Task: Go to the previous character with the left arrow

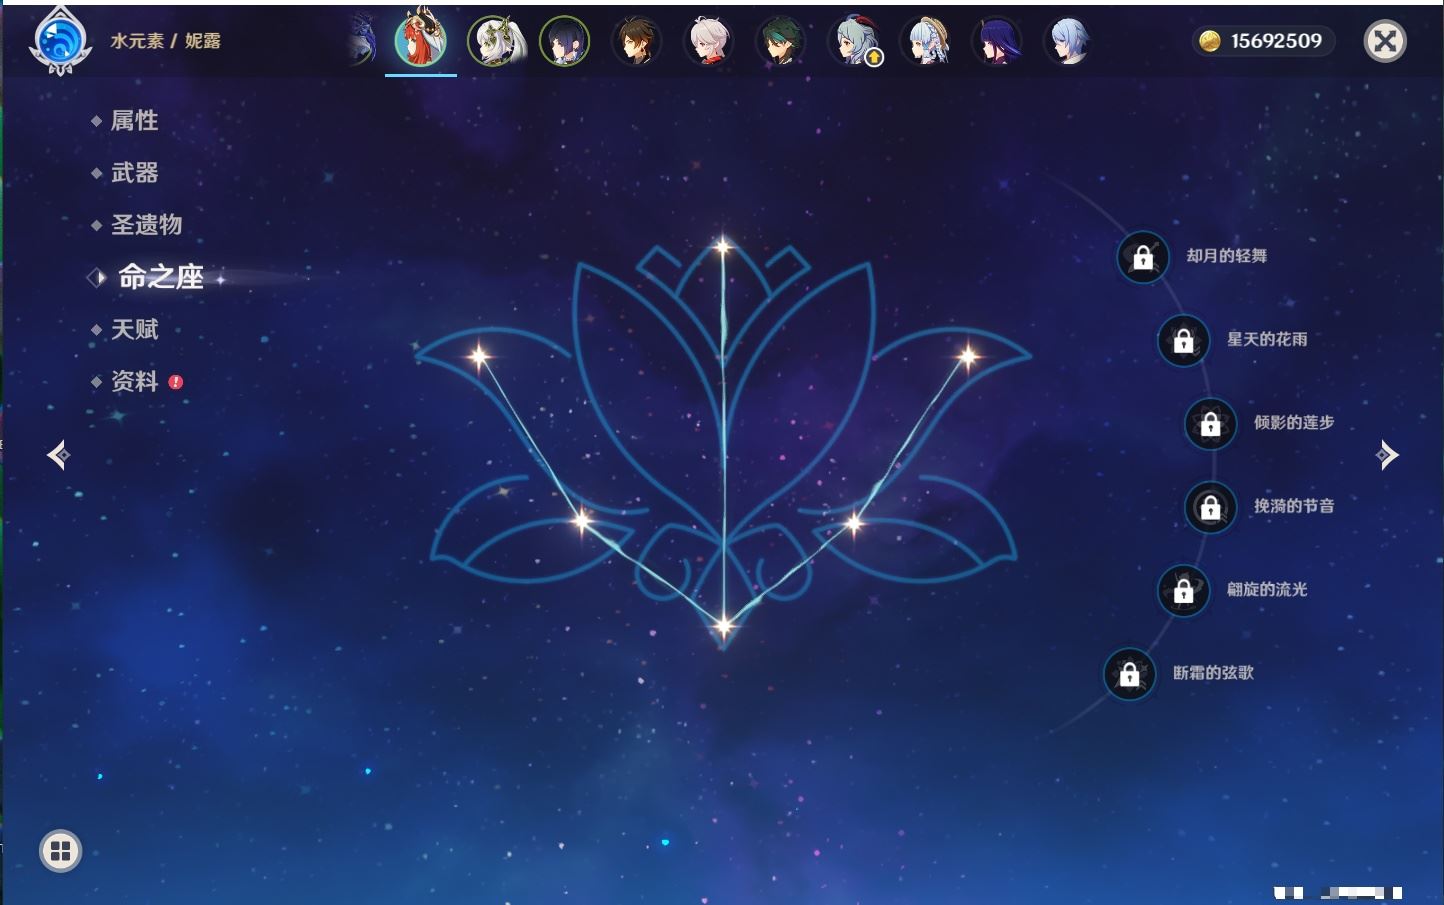Action: (x=59, y=455)
